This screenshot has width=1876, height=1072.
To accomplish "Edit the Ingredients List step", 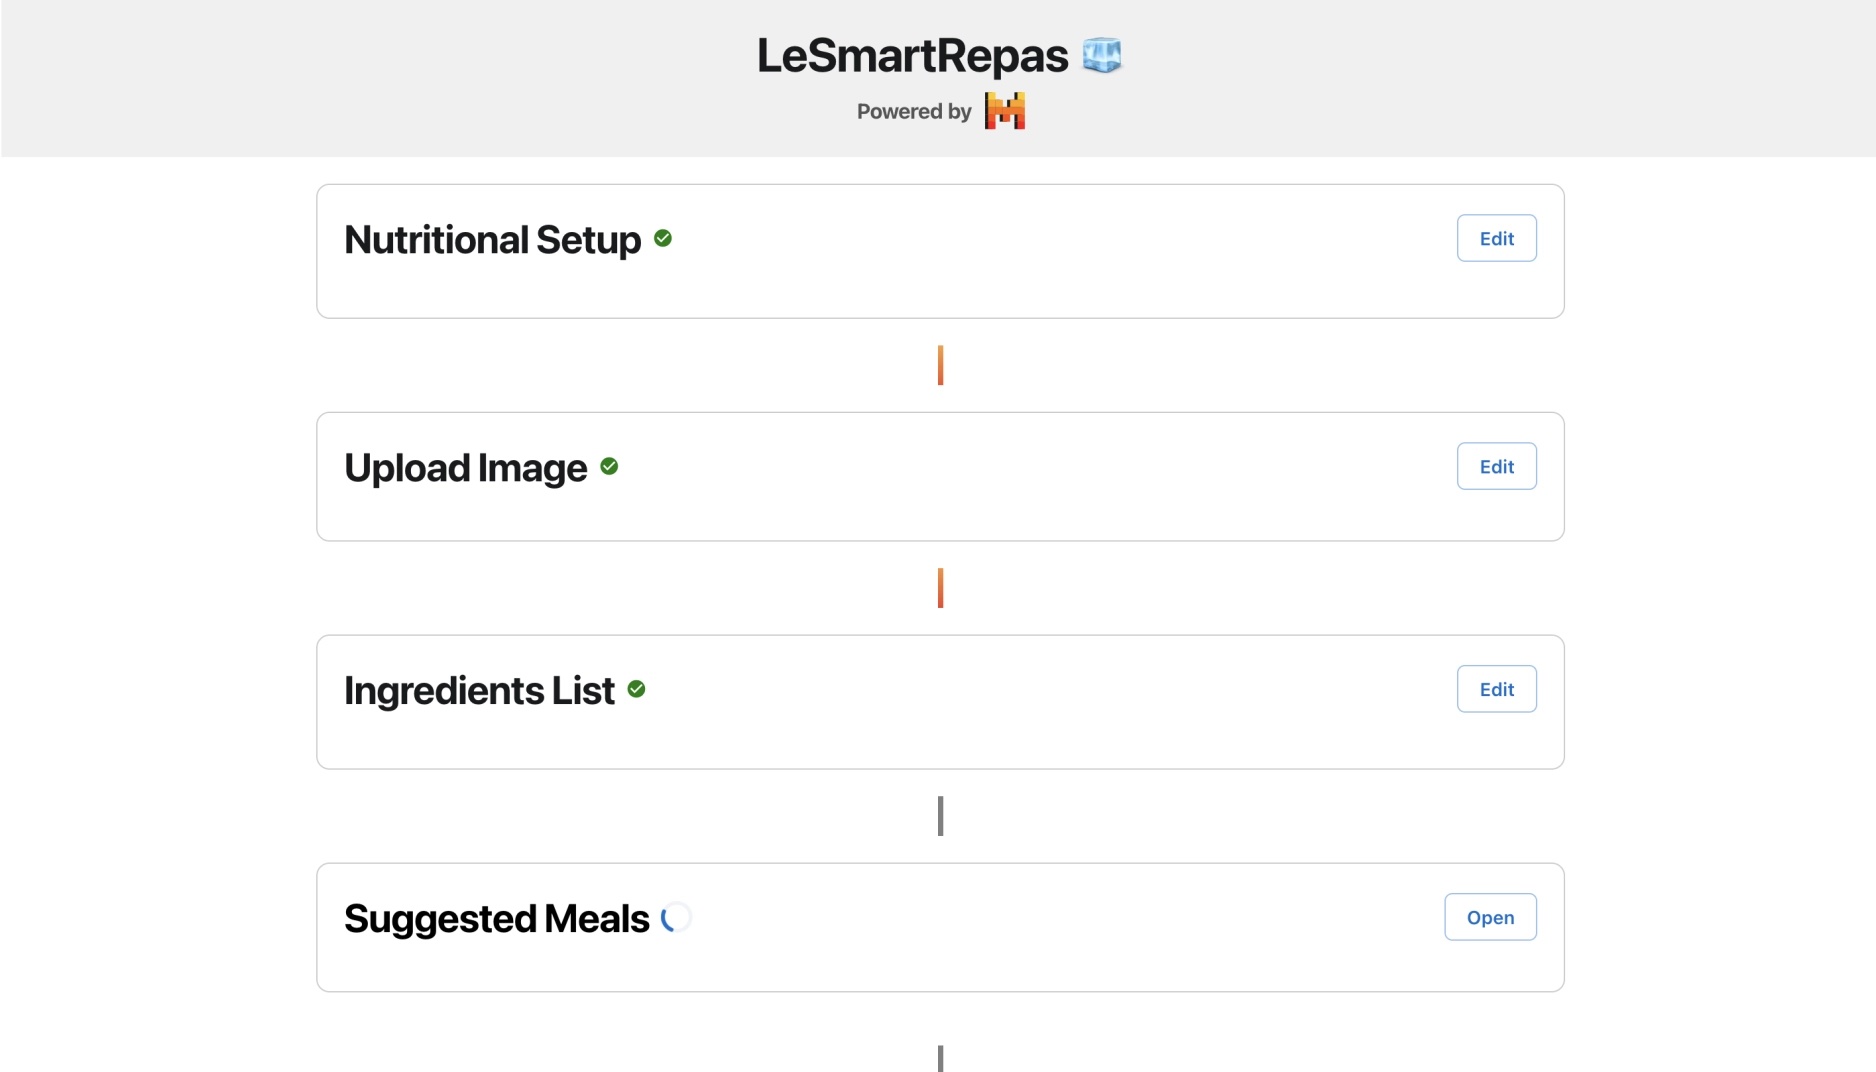I will (1496, 689).
